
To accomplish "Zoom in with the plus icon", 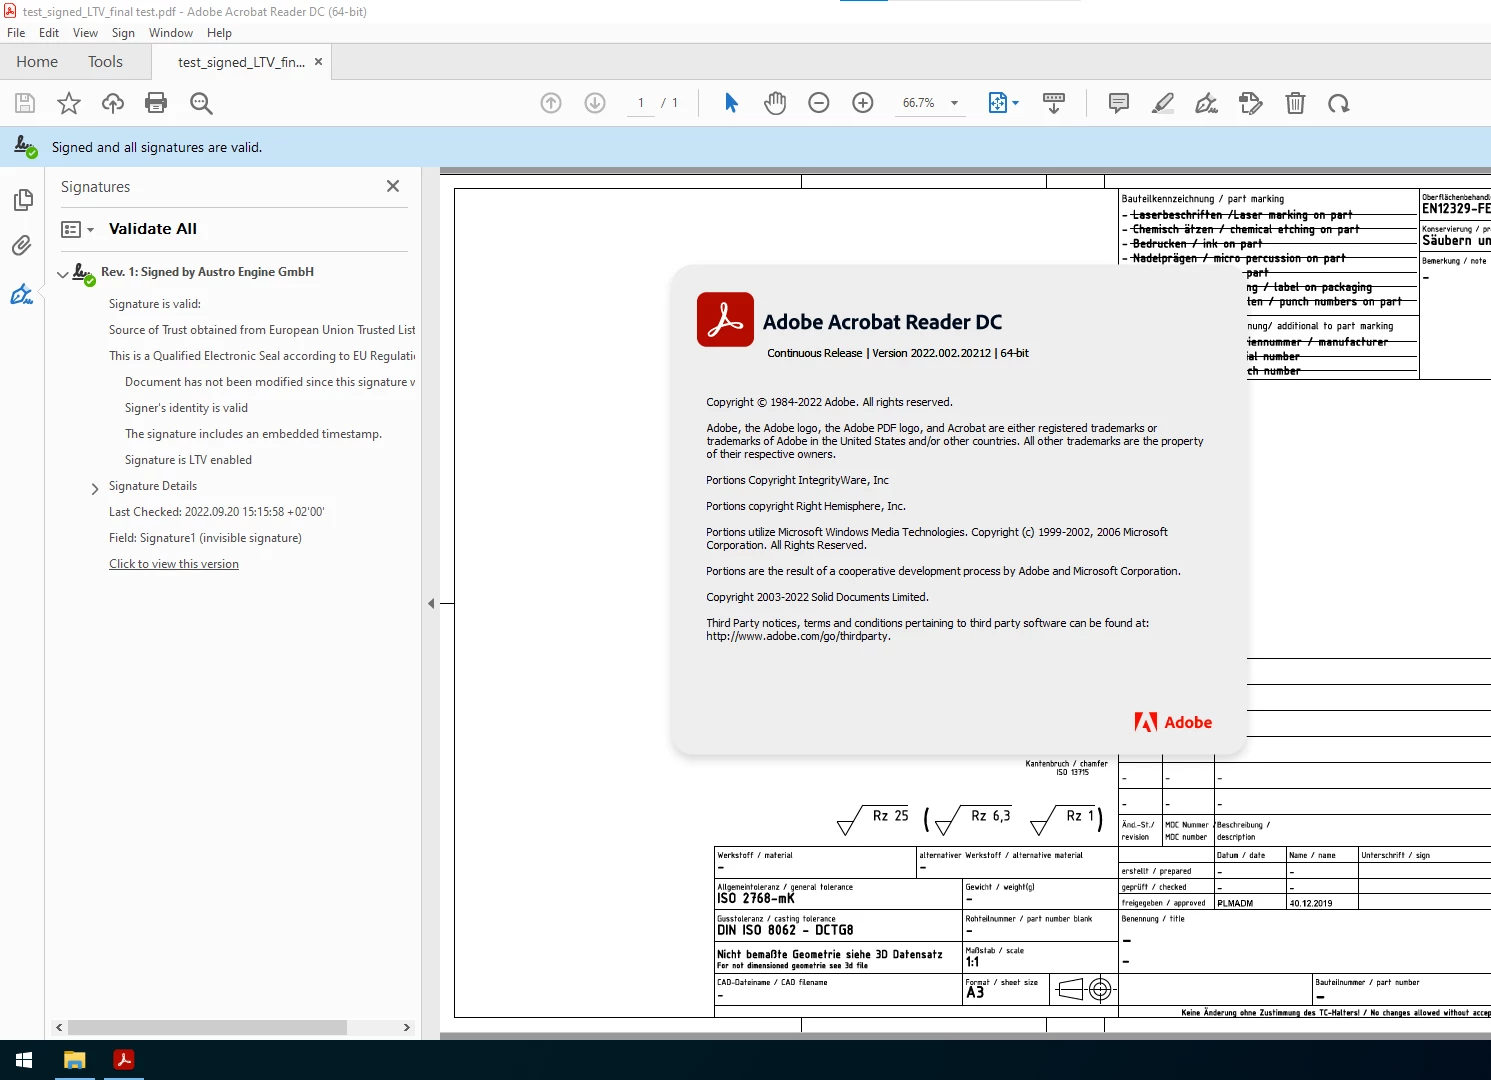I will point(863,103).
